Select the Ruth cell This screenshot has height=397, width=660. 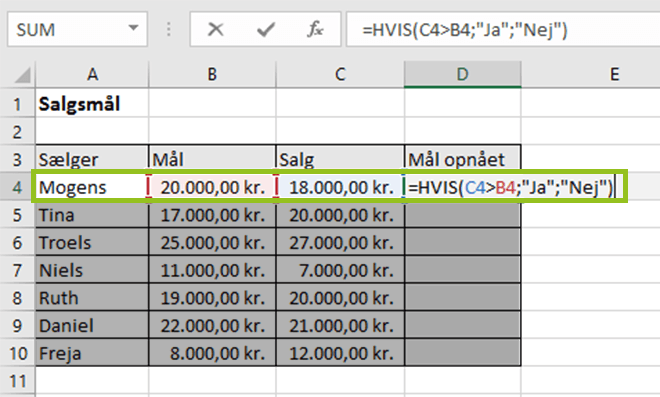coord(92,298)
